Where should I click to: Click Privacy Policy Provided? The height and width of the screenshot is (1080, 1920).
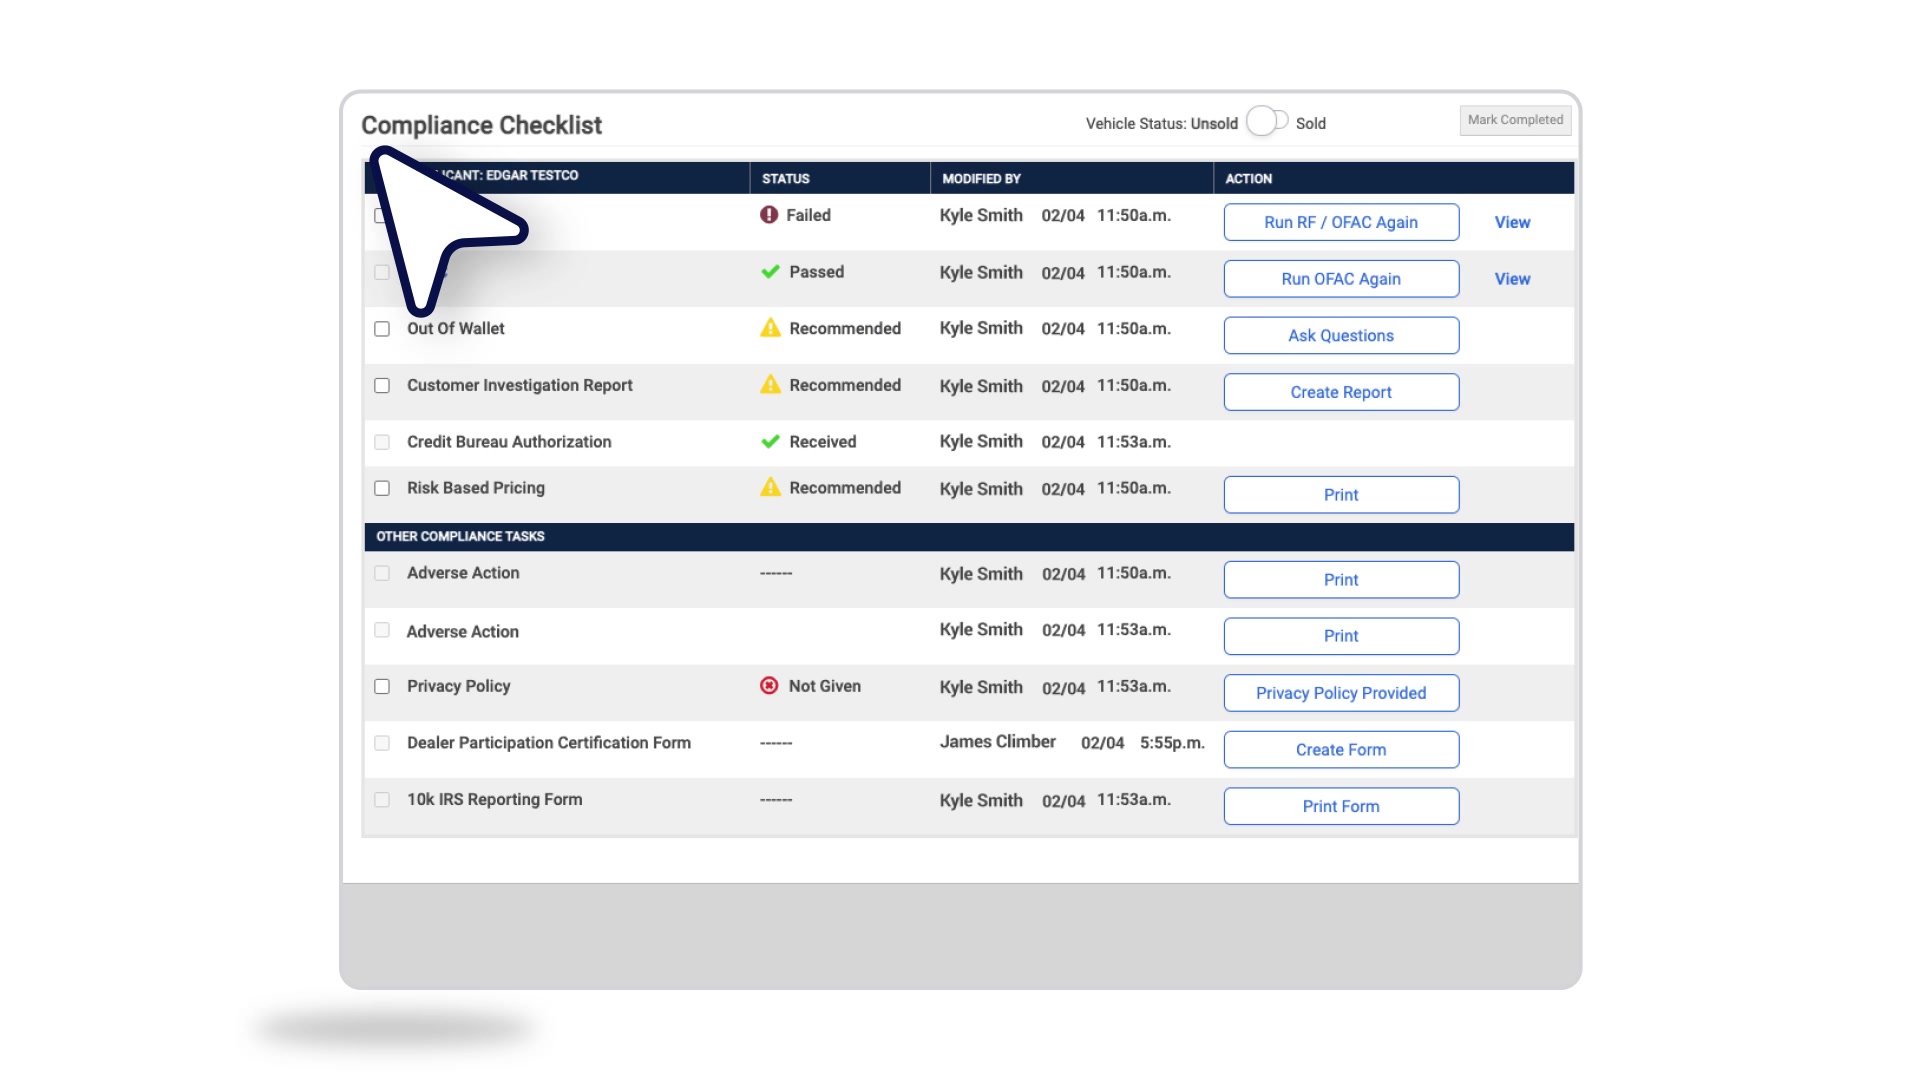1341,693
